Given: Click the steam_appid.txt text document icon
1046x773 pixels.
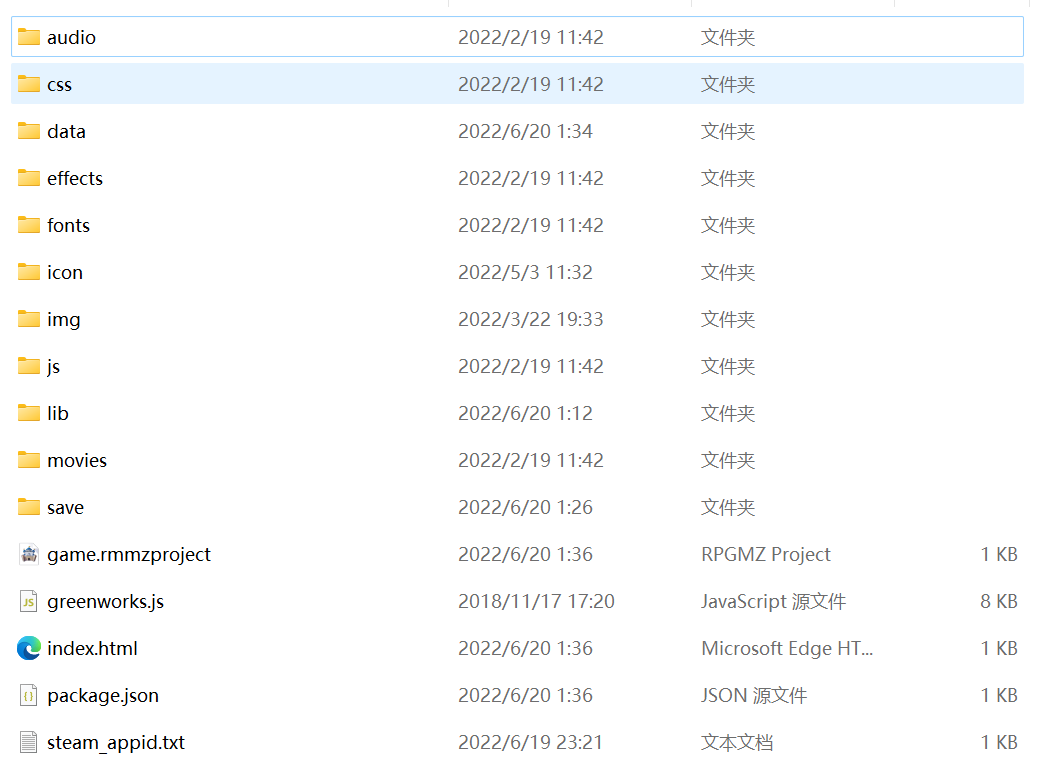Looking at the screenshot, I should [29, 742].
